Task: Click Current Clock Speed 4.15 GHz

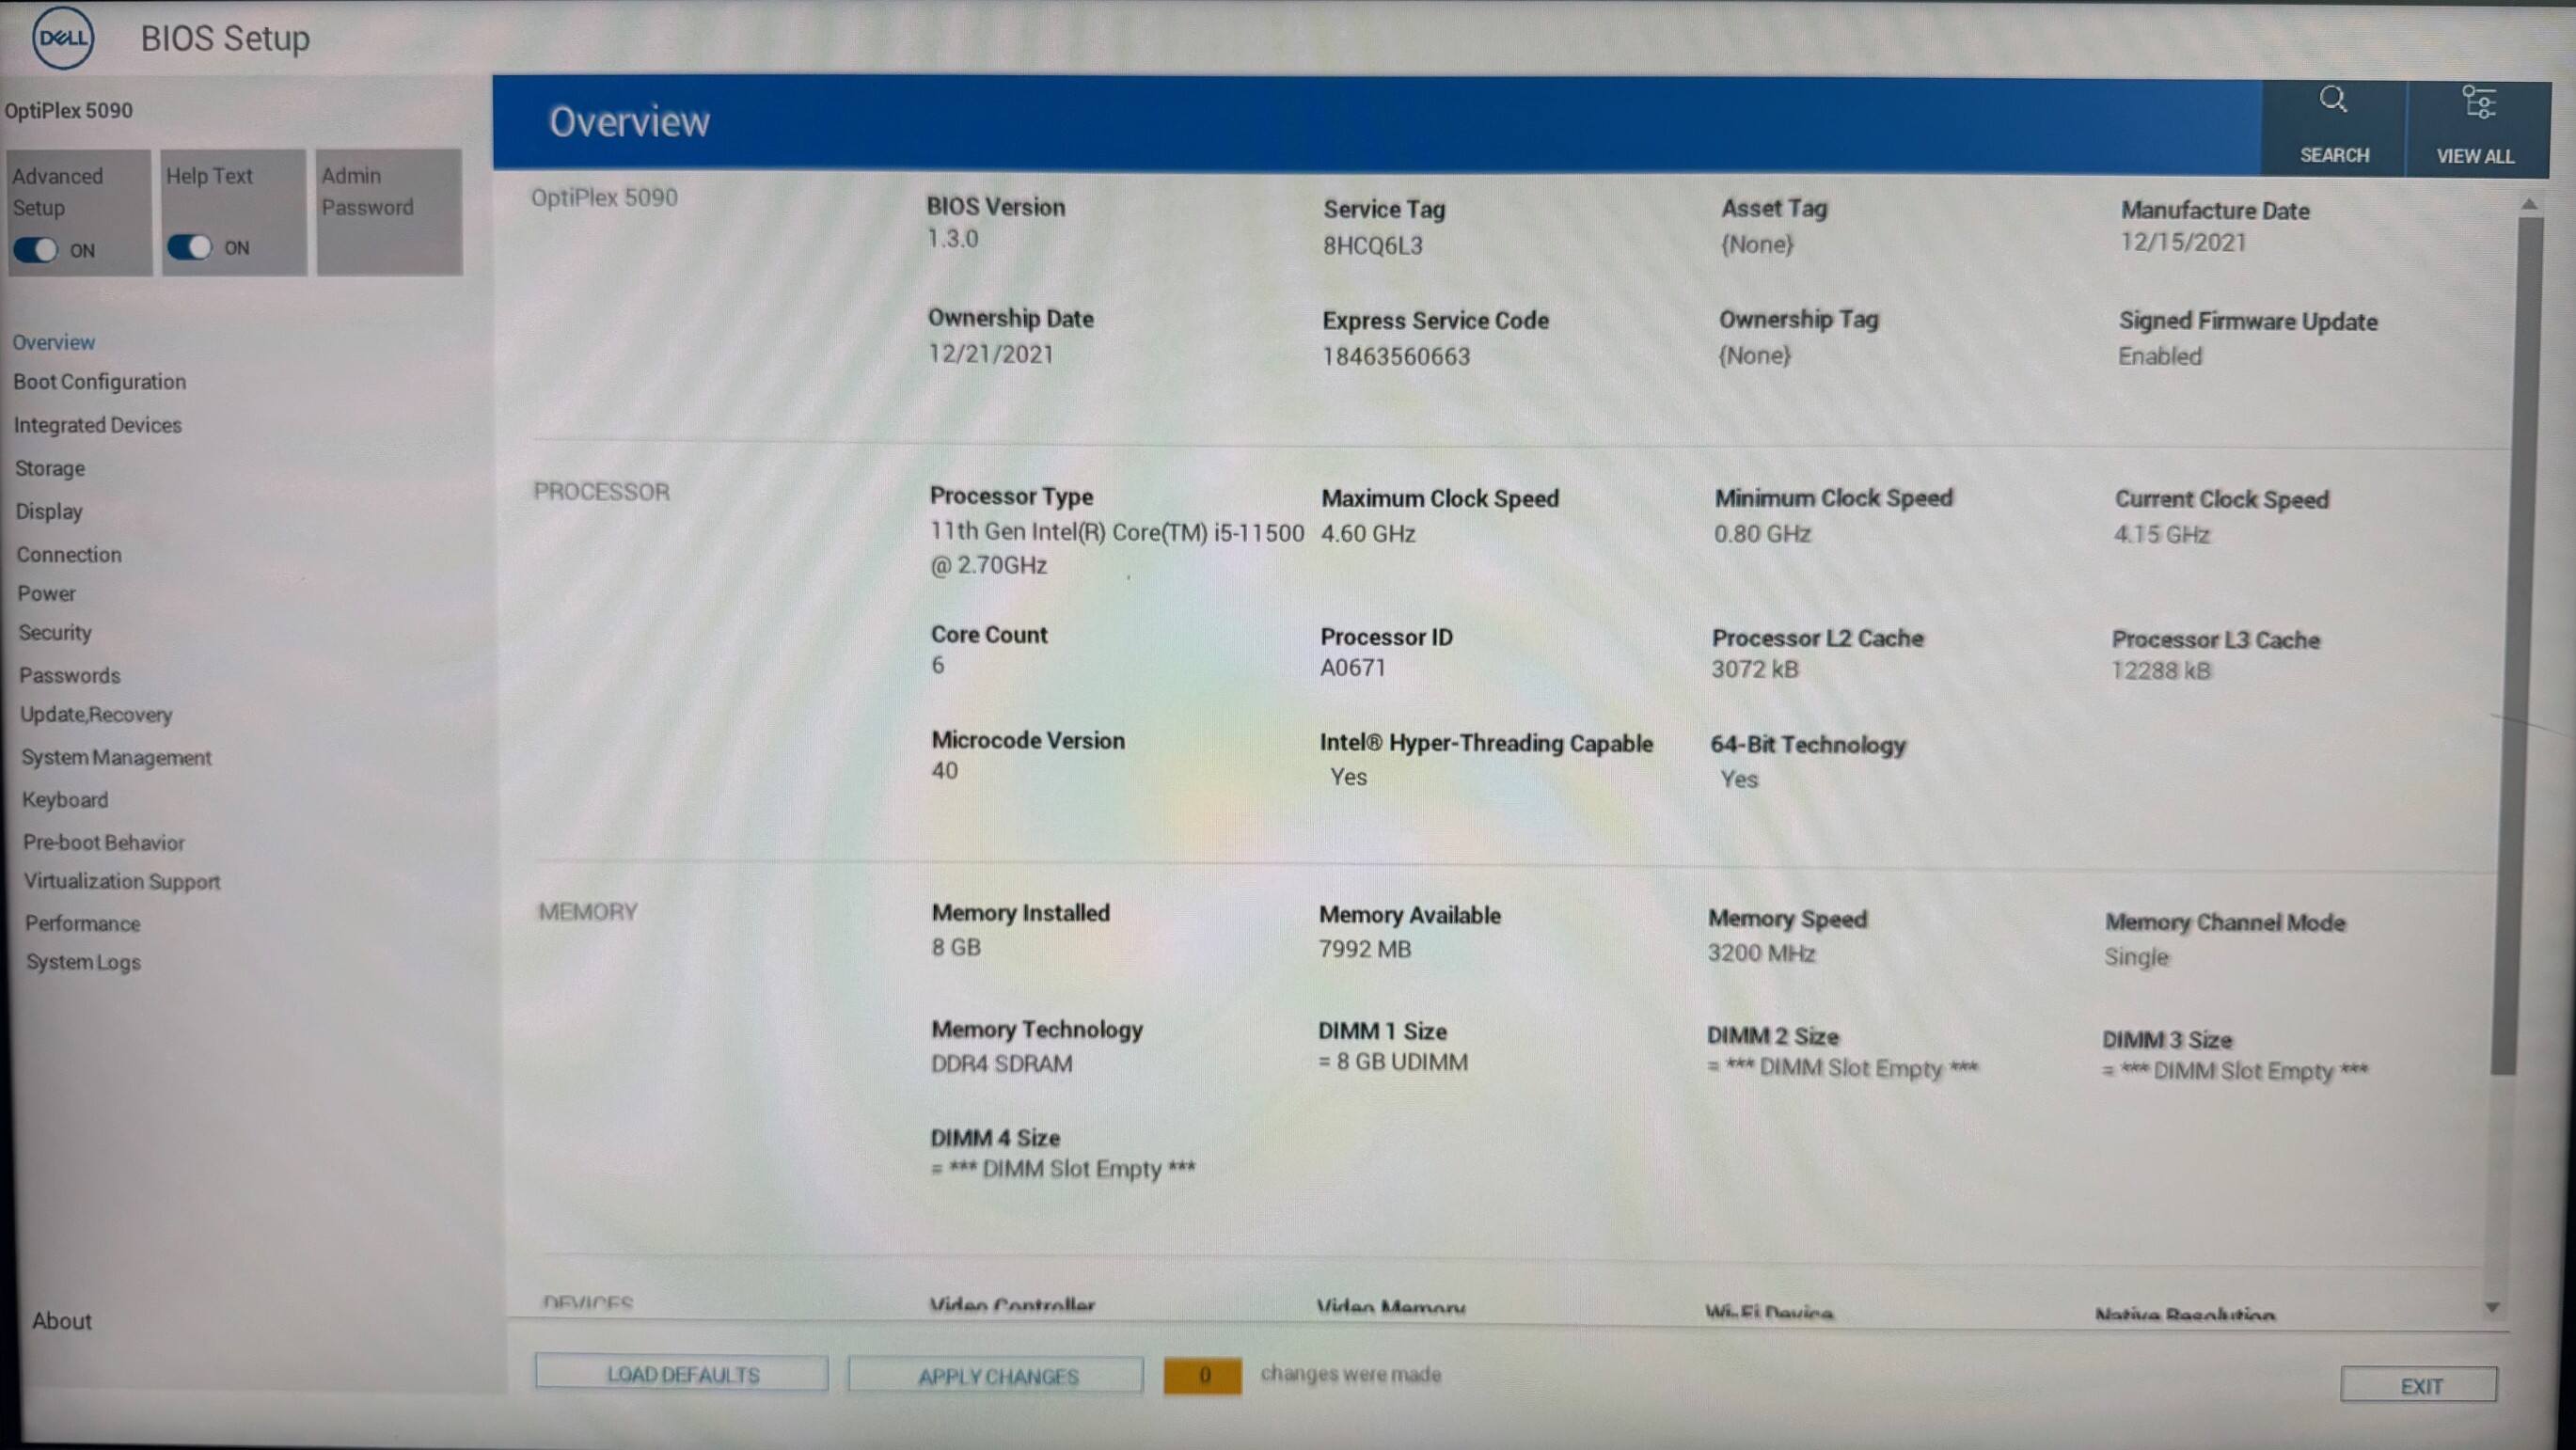Action: point(2161,535)
